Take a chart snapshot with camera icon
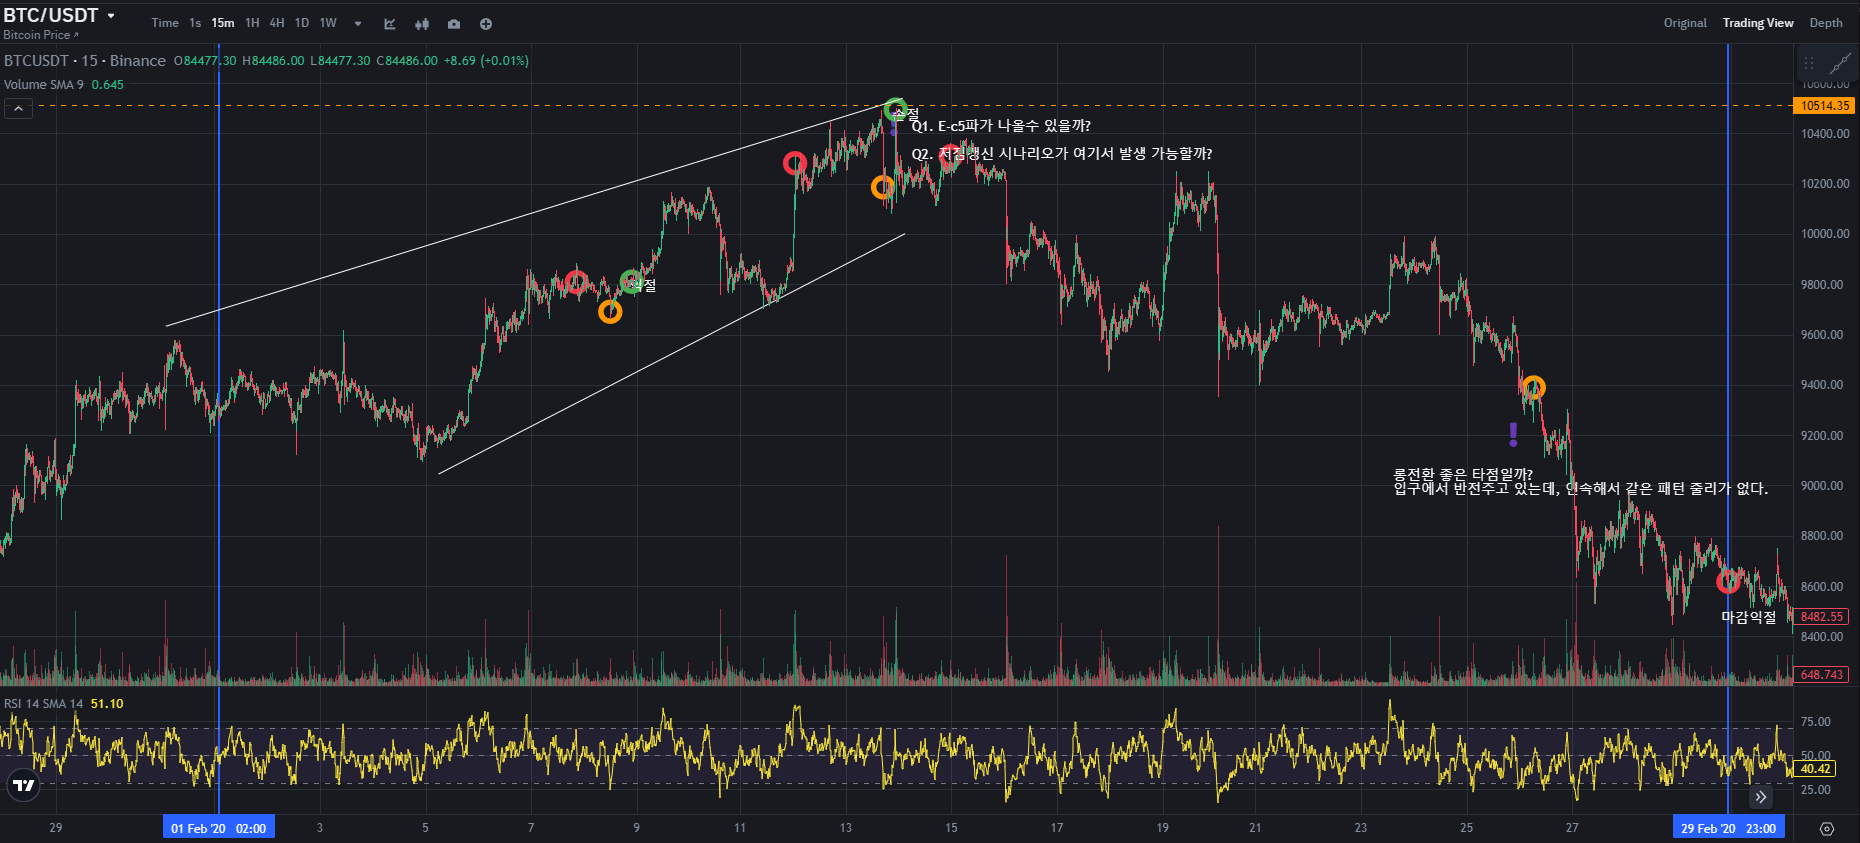The height and width of the screenshot is (843, 1860). point(454,24)
